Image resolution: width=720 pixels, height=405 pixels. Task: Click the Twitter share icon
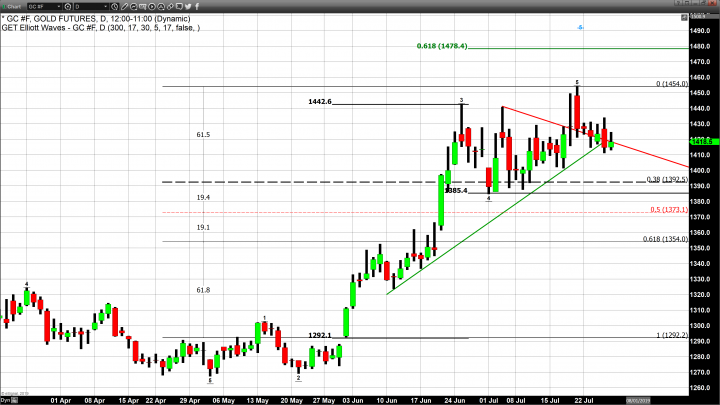[188, 6]
